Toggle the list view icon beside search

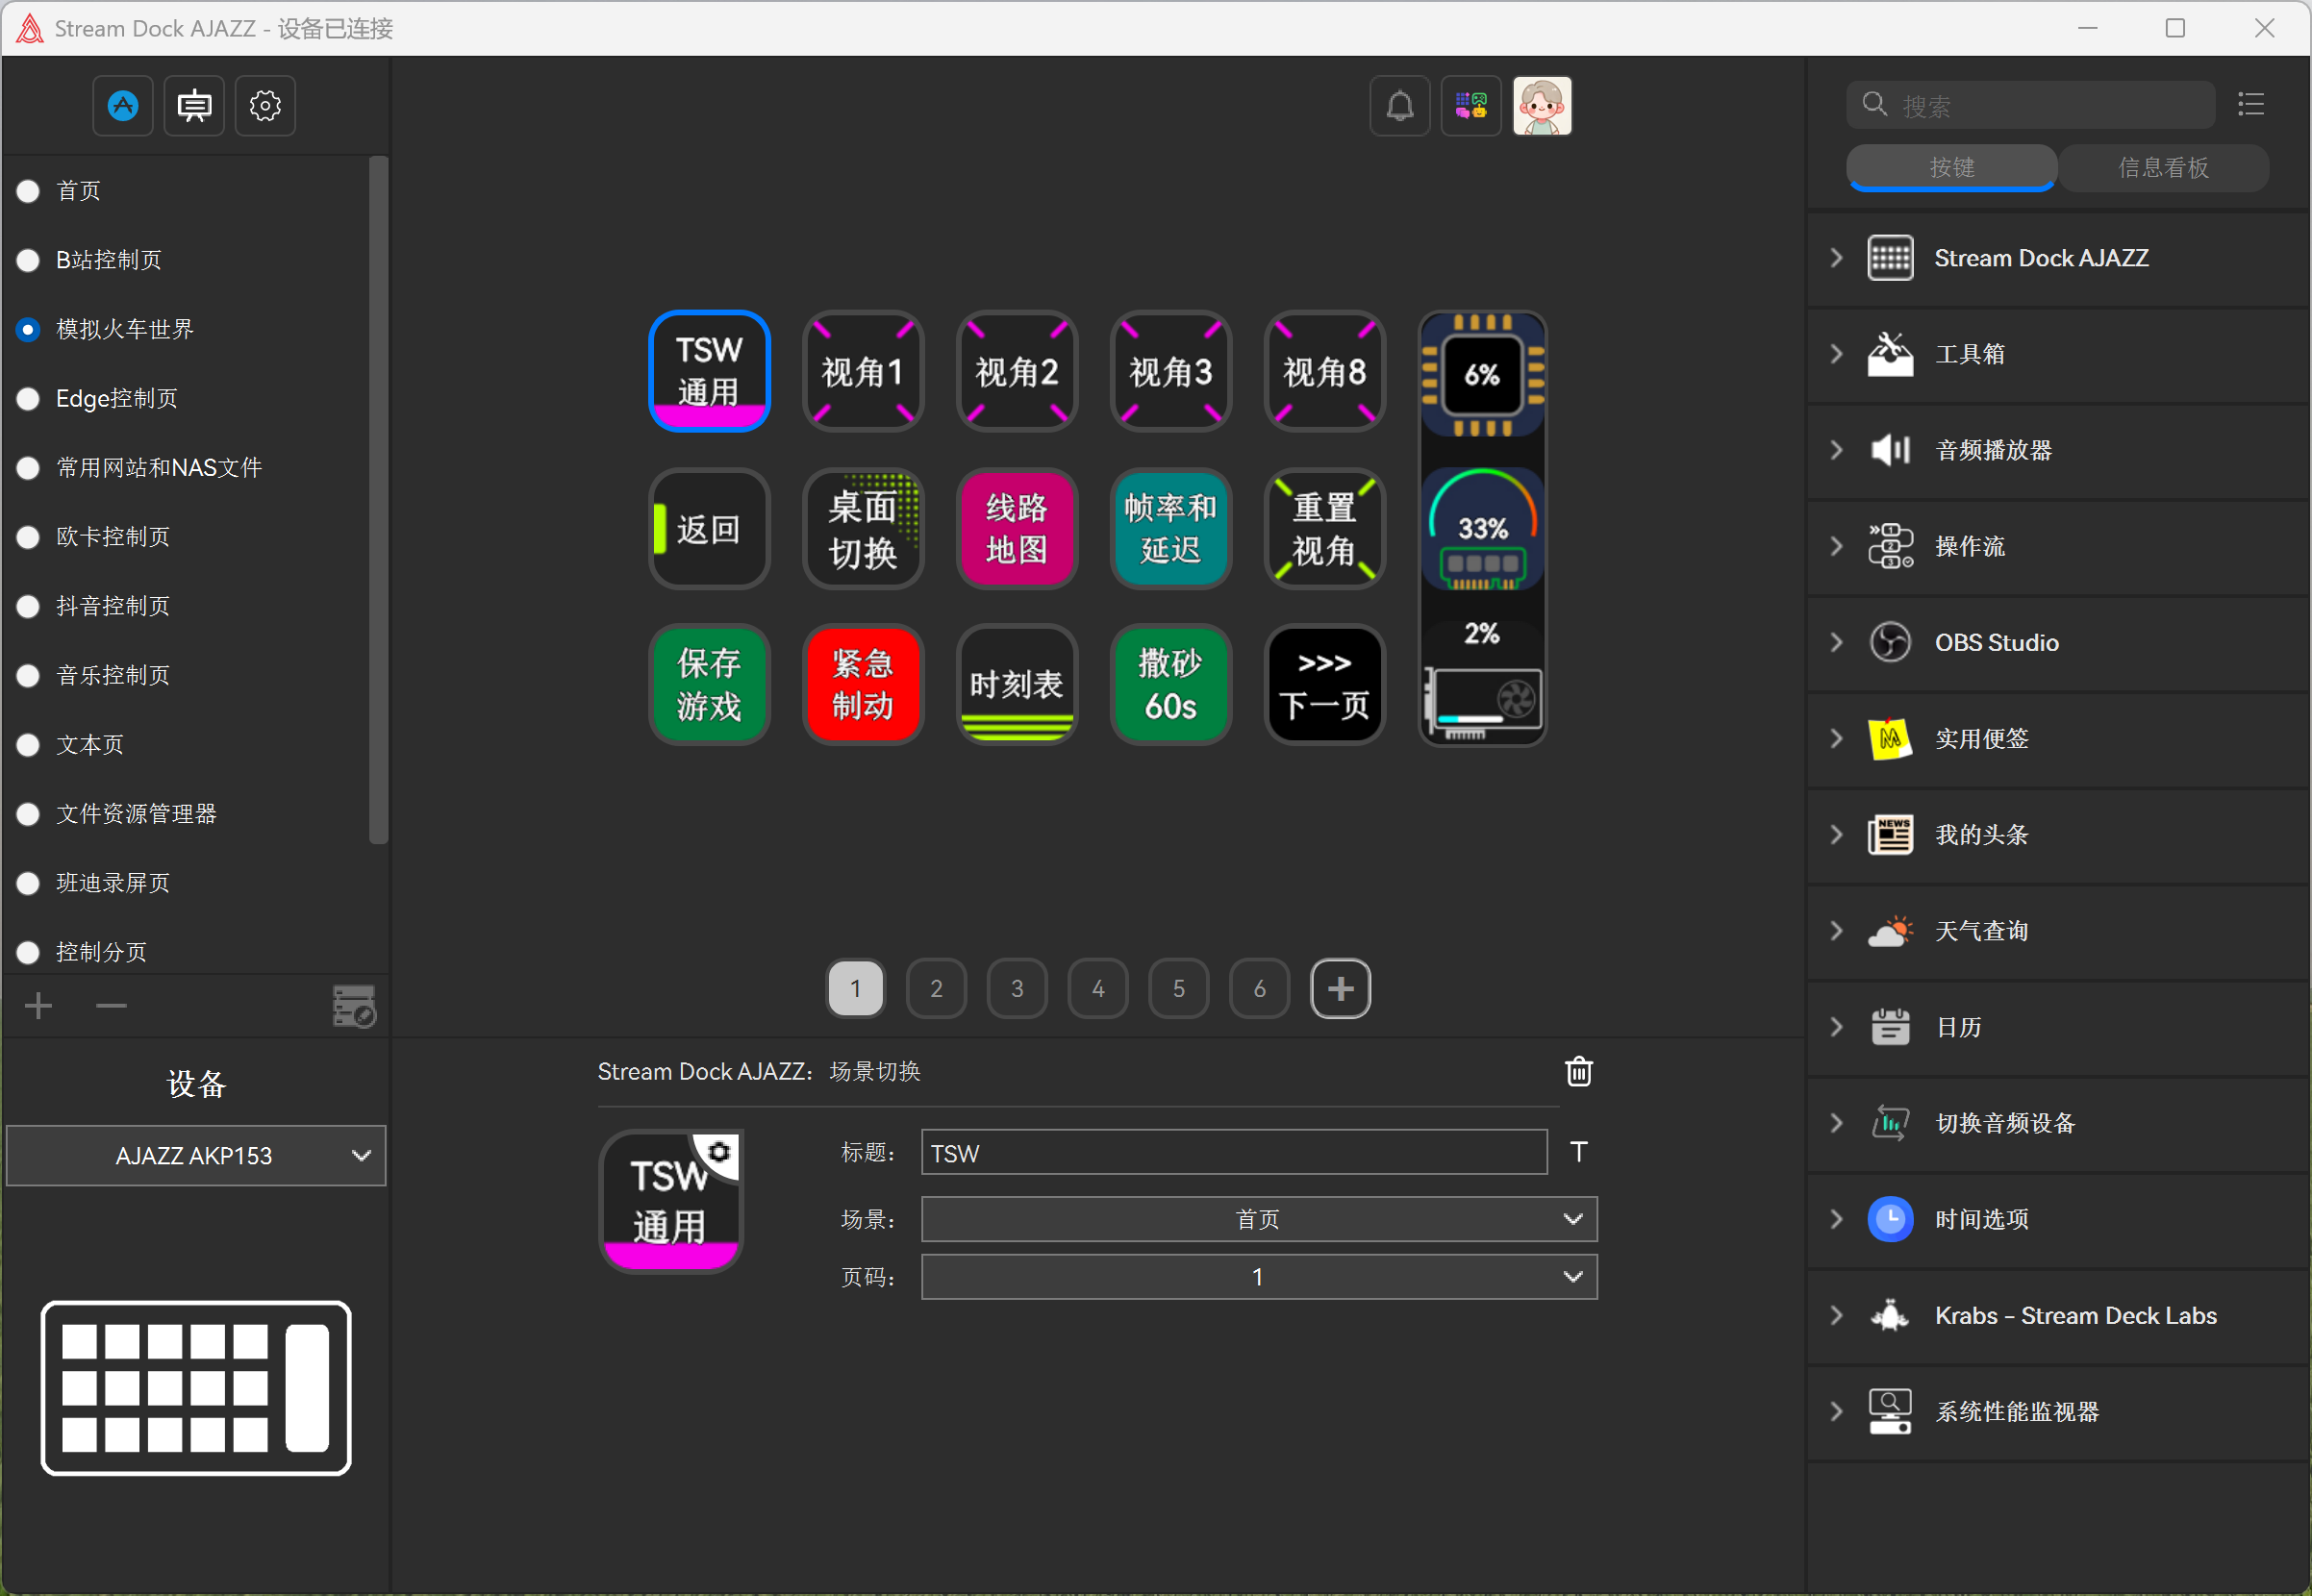click(2250, 104)
